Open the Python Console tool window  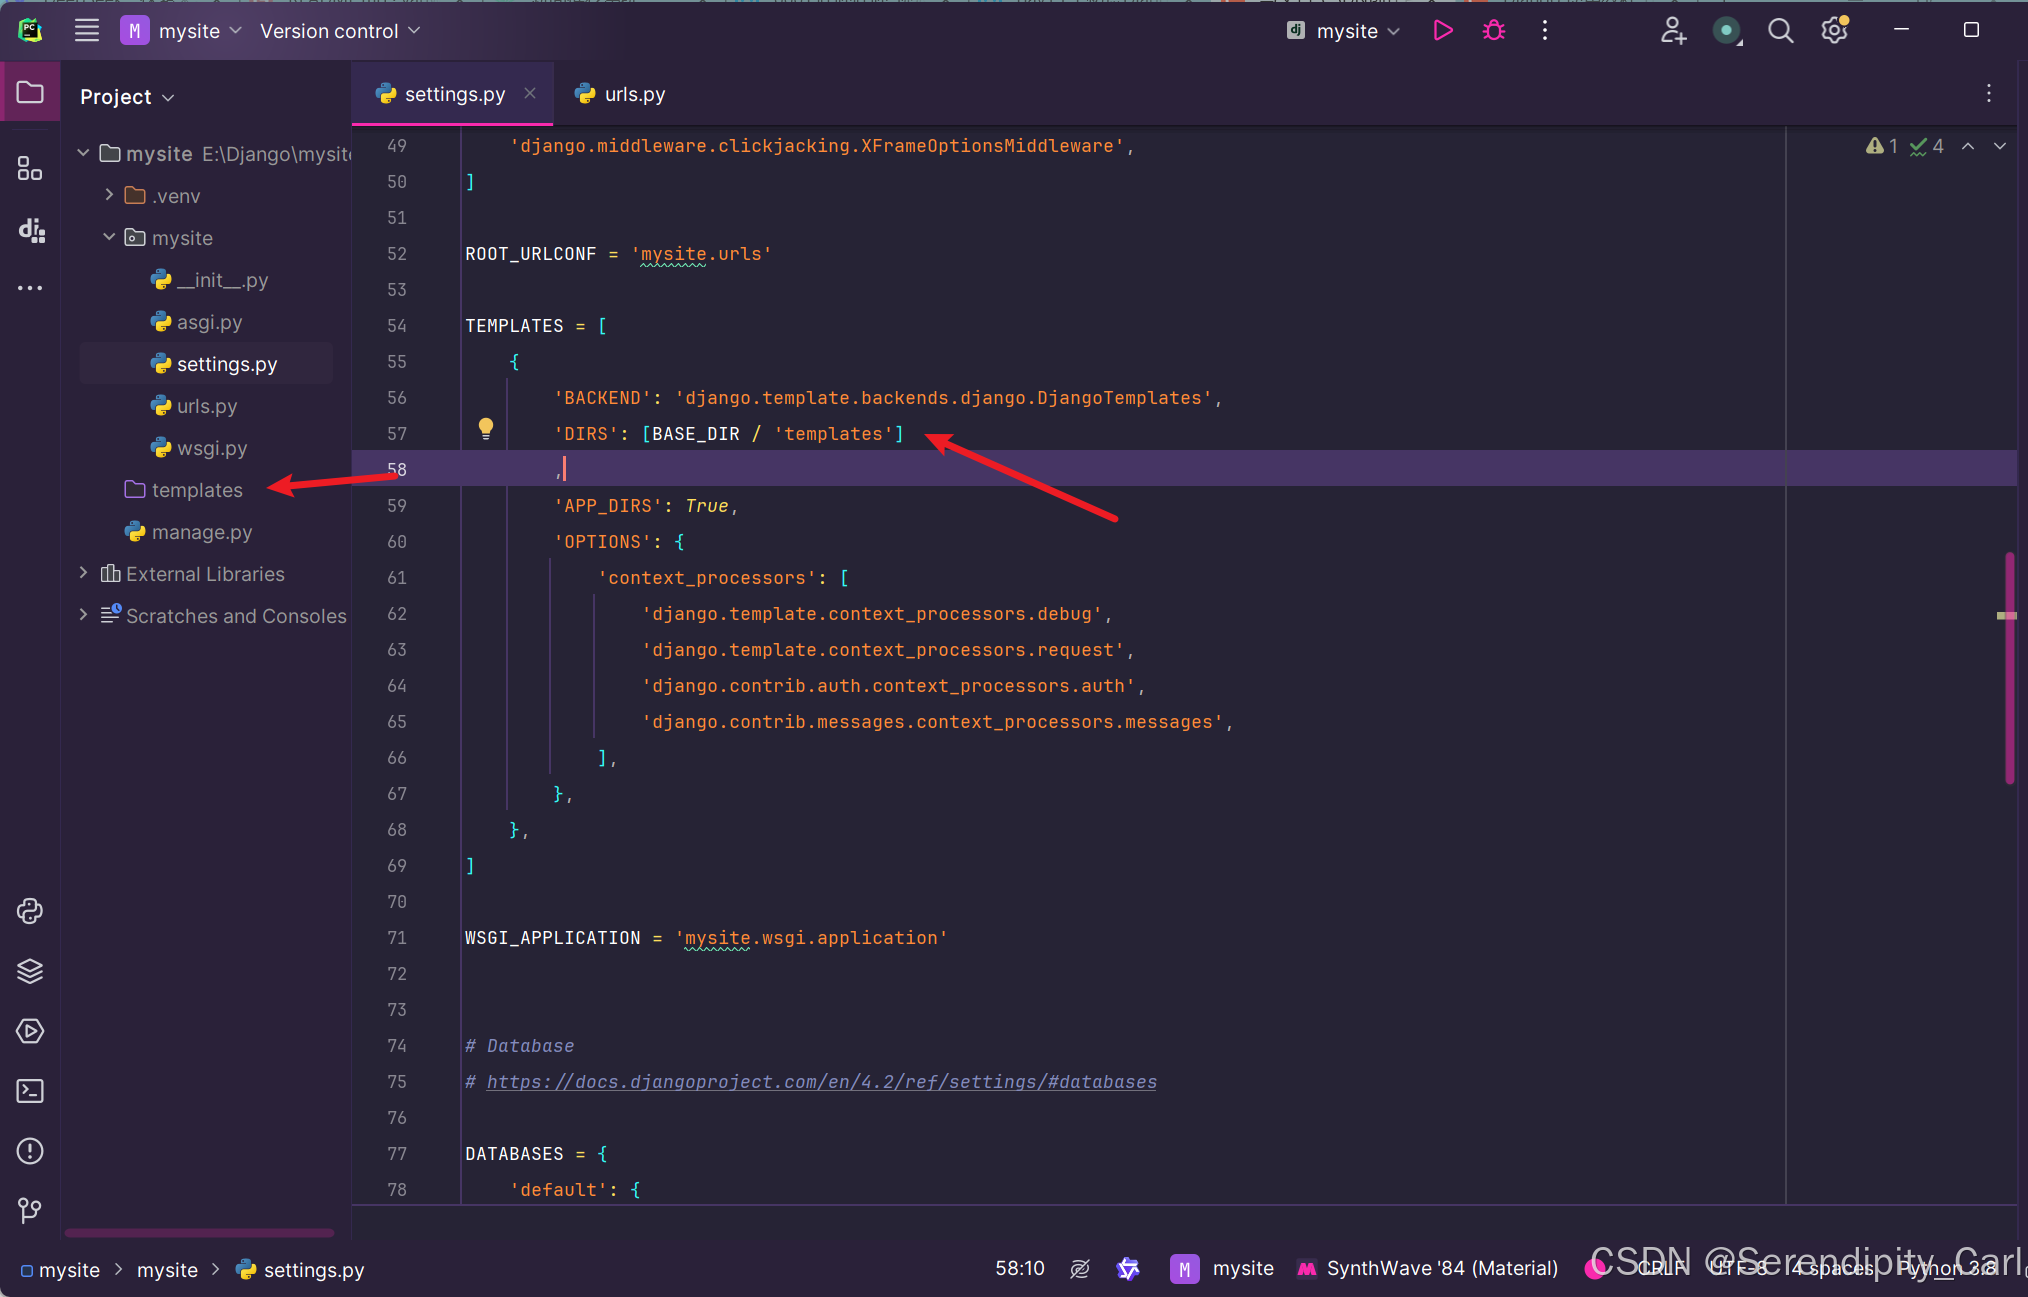(30, 911)
